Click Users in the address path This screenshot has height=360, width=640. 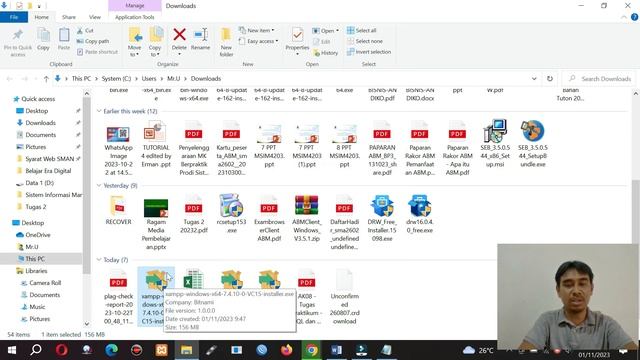click(x=149, y=79)
